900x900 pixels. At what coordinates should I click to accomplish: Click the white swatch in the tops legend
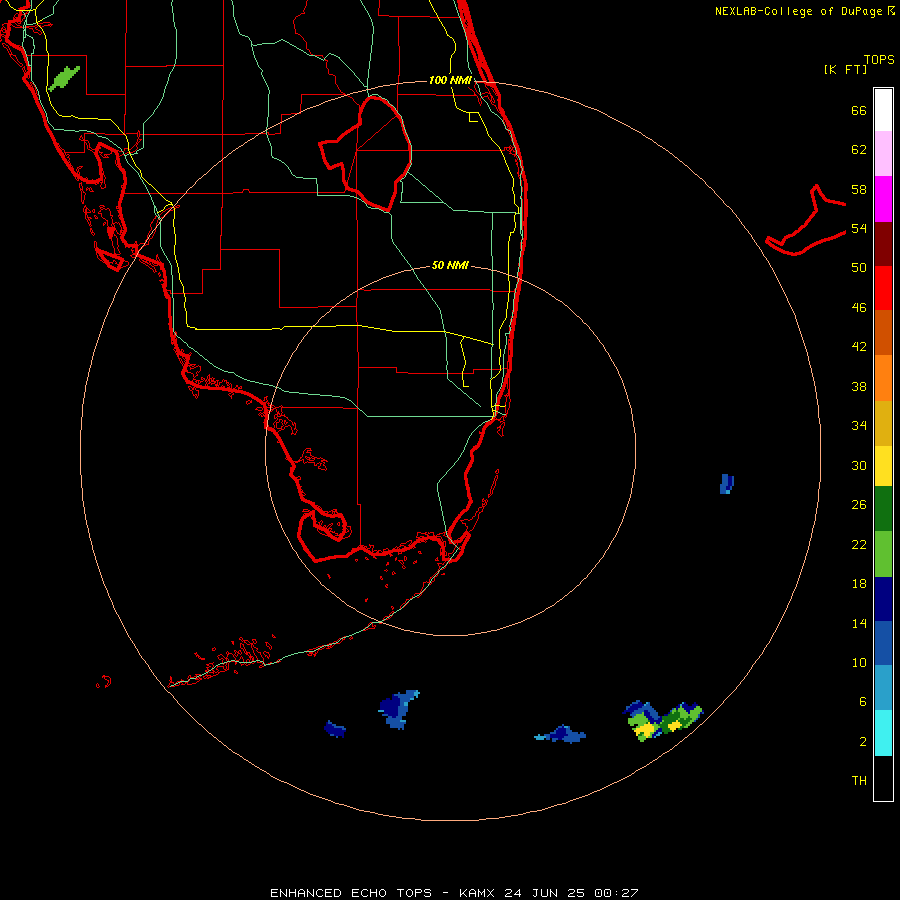[x=883, y=110]
